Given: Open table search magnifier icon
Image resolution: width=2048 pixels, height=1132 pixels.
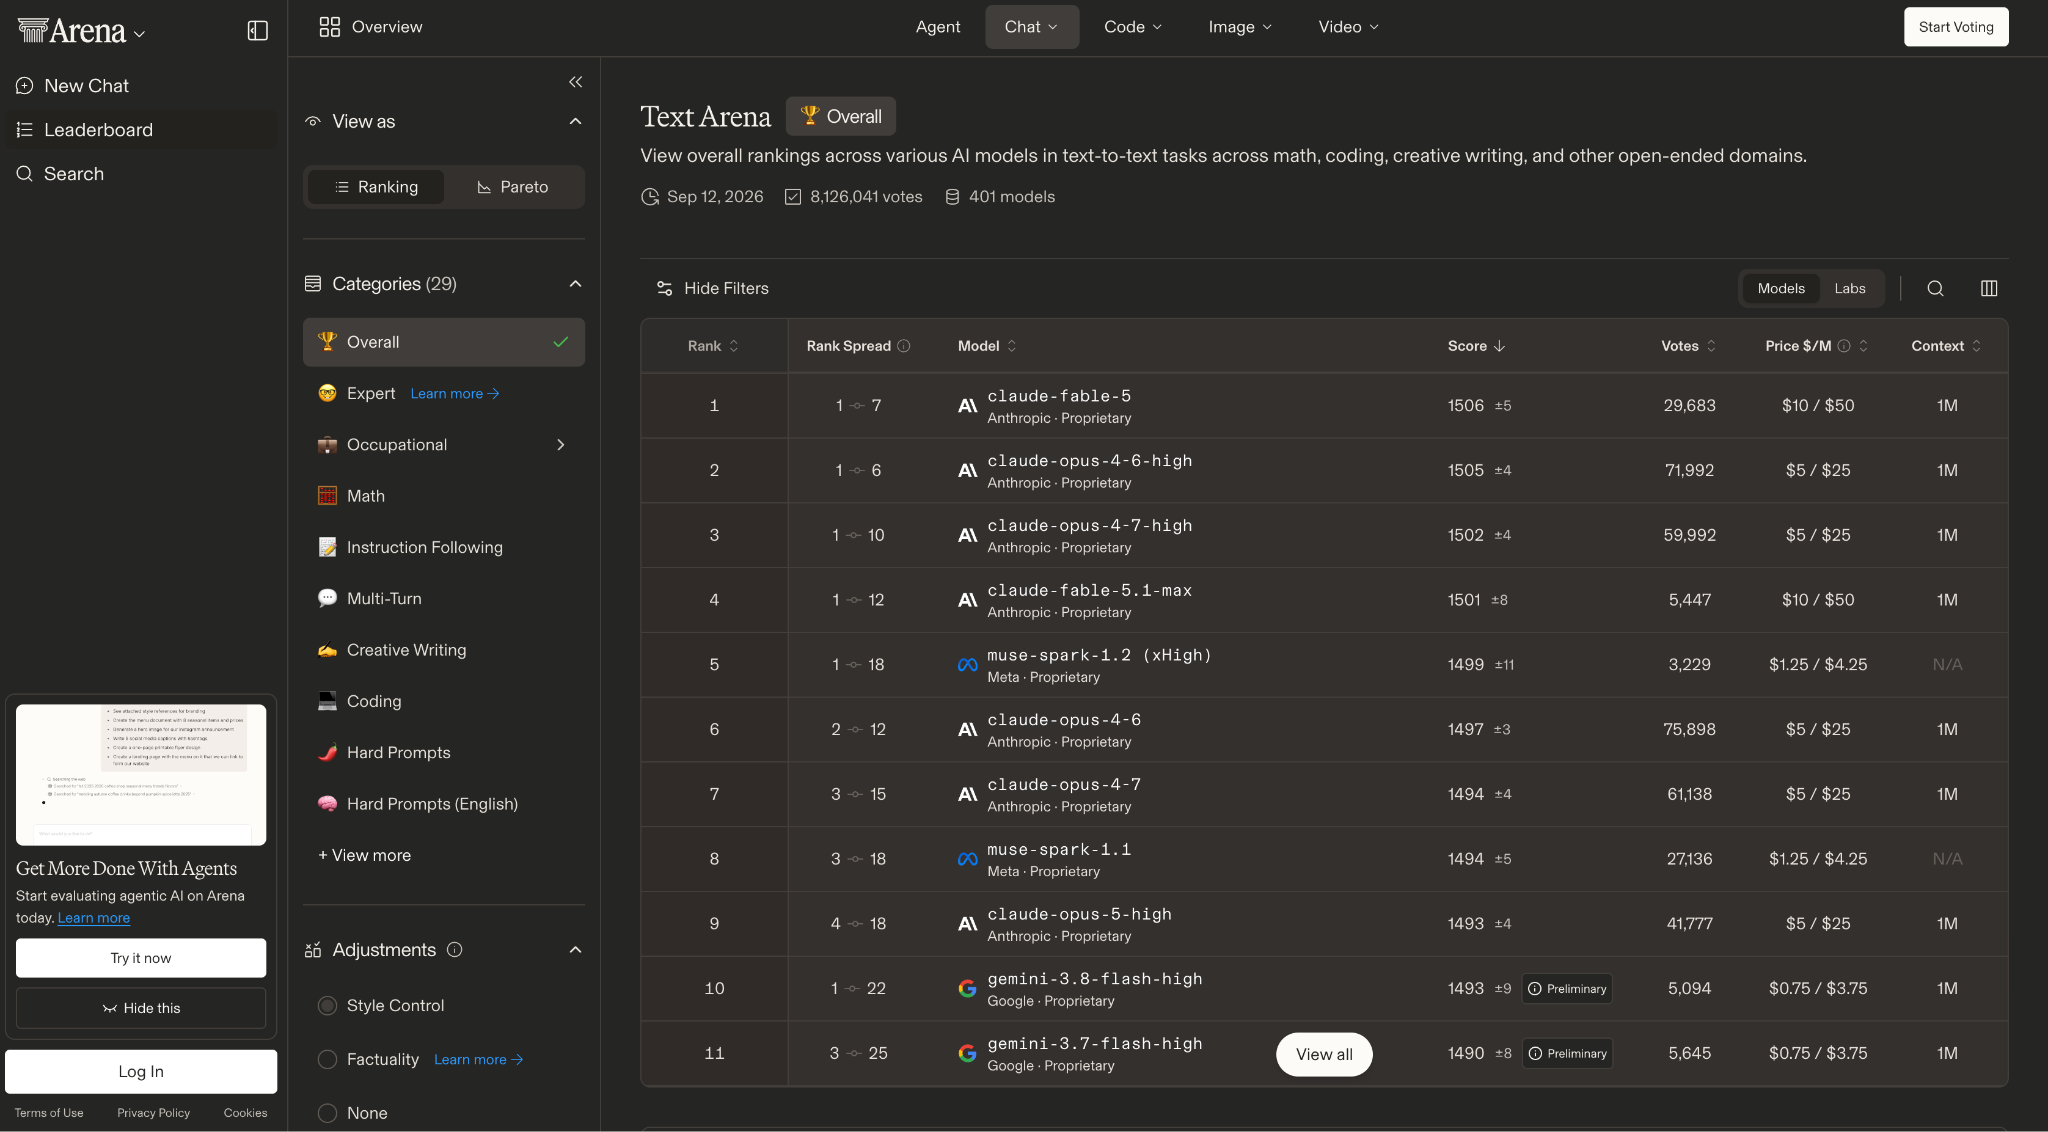Looking at the screenshot, I should pos(1935,288).
